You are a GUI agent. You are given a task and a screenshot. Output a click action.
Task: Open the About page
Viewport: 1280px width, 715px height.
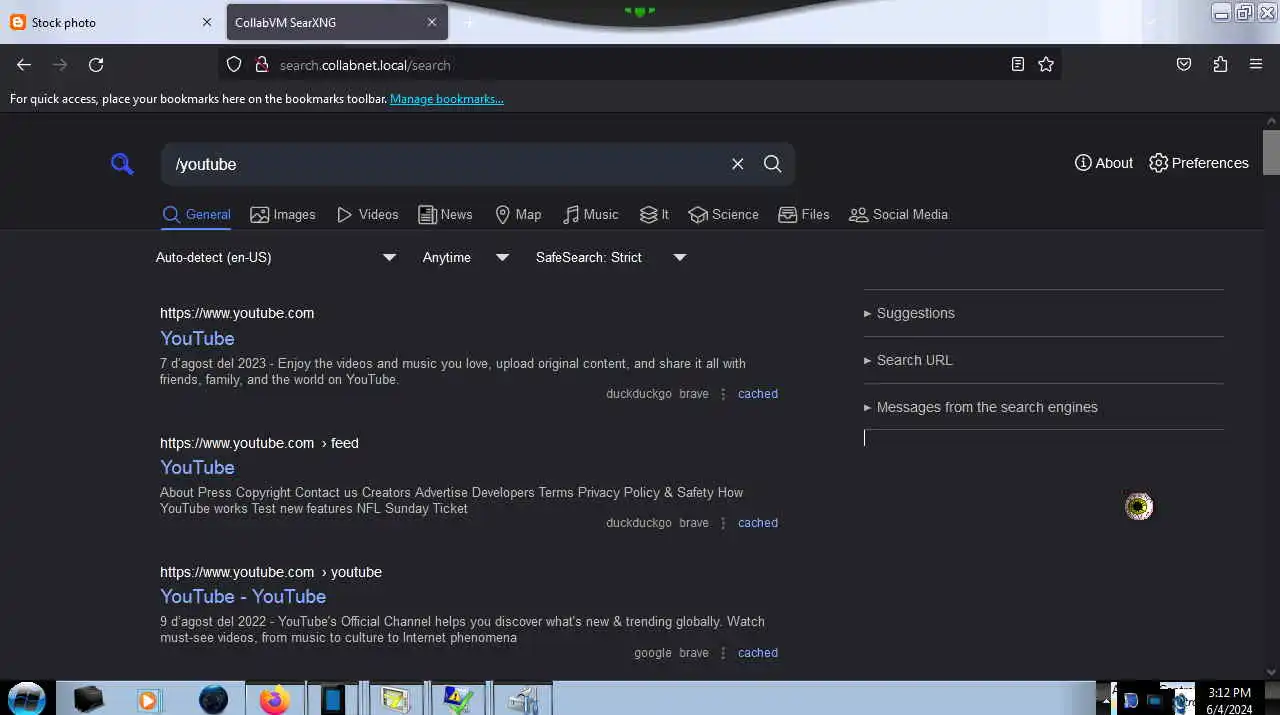click(x=1104, y=163)
